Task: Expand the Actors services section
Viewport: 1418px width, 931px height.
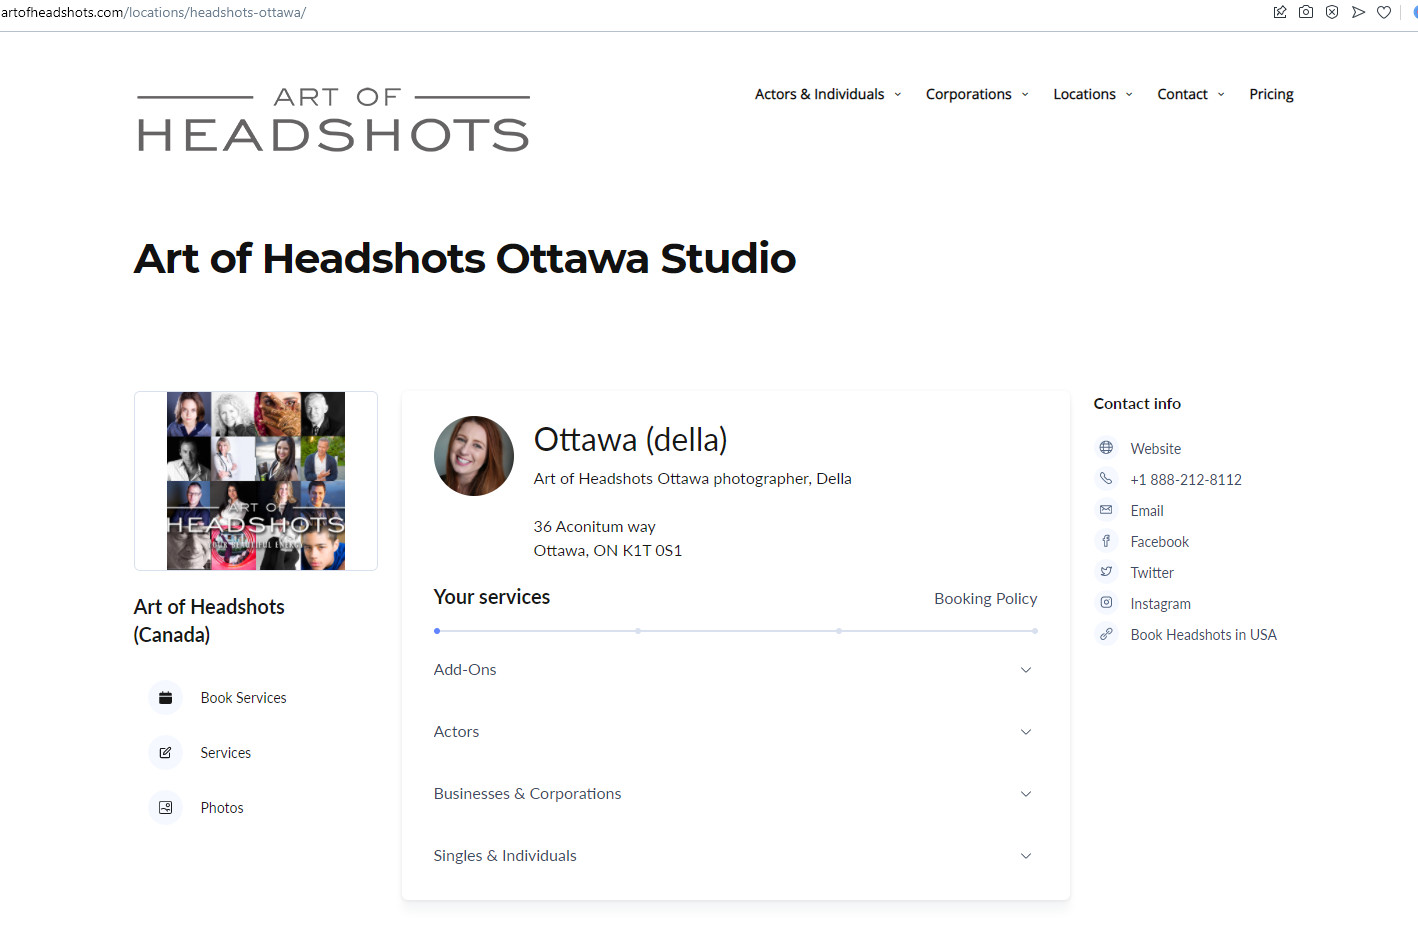Action: click(735, 732)
